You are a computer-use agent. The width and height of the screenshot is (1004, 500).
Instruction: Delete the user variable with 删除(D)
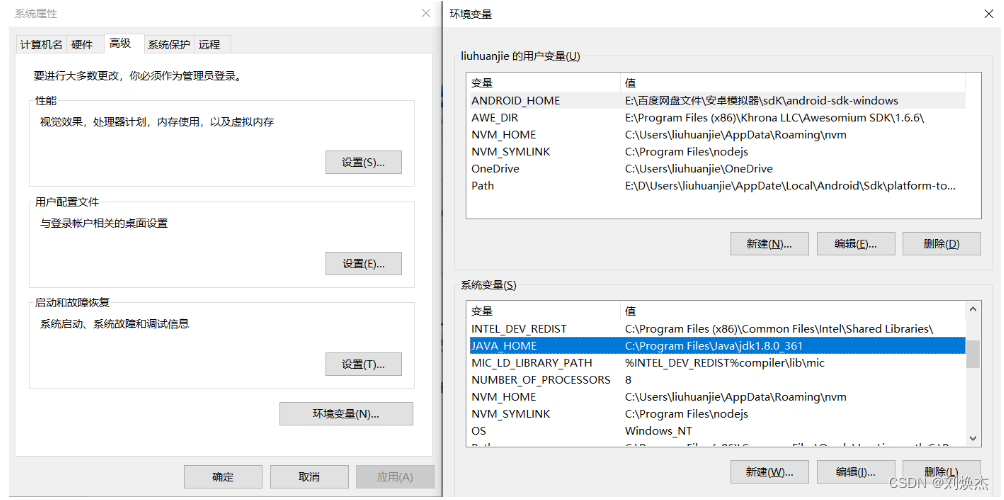point(941,244)
